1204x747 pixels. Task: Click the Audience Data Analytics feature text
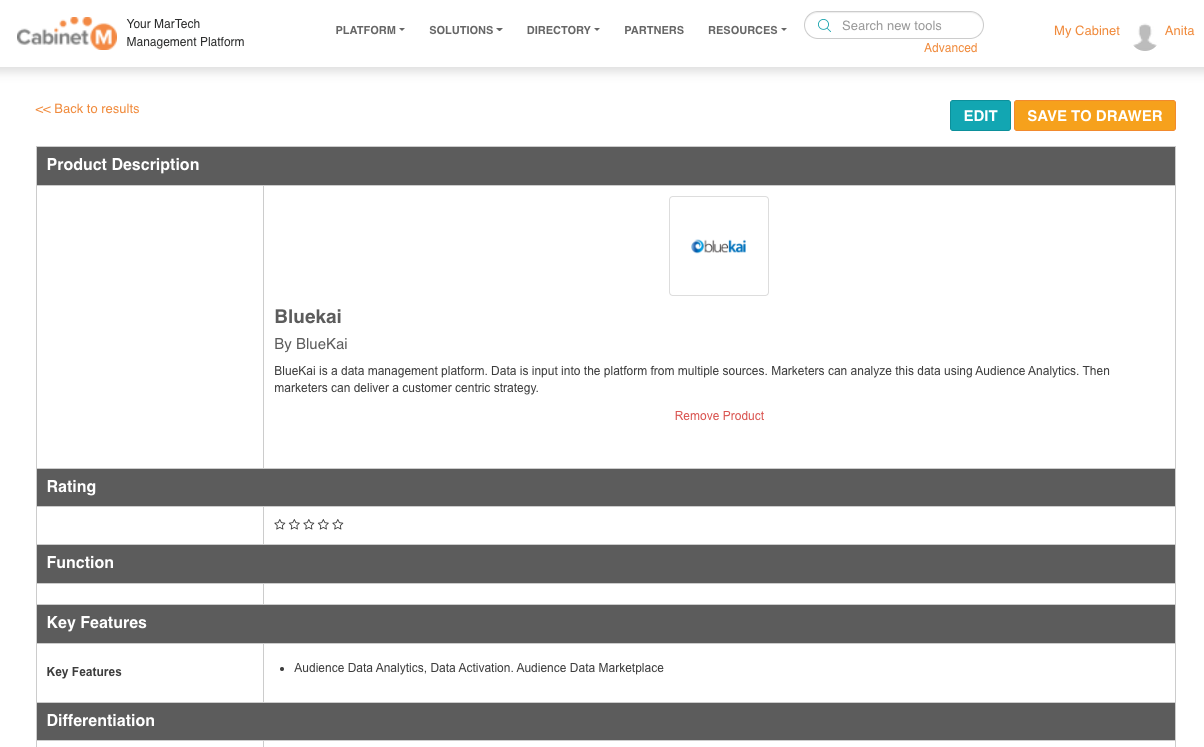[479, 668]
